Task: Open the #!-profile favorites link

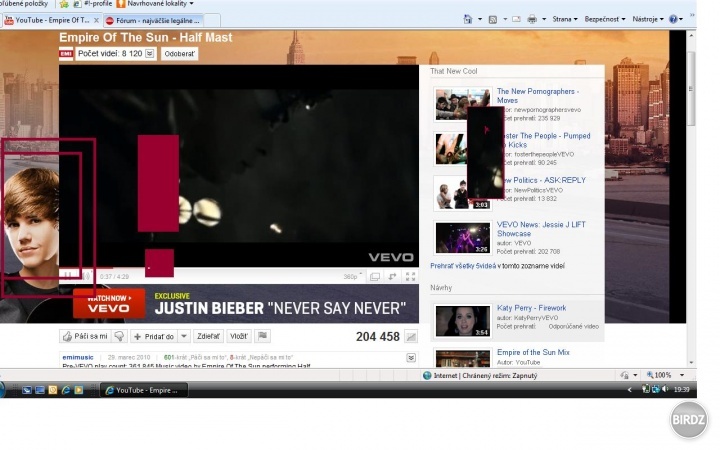Action: 92,4
